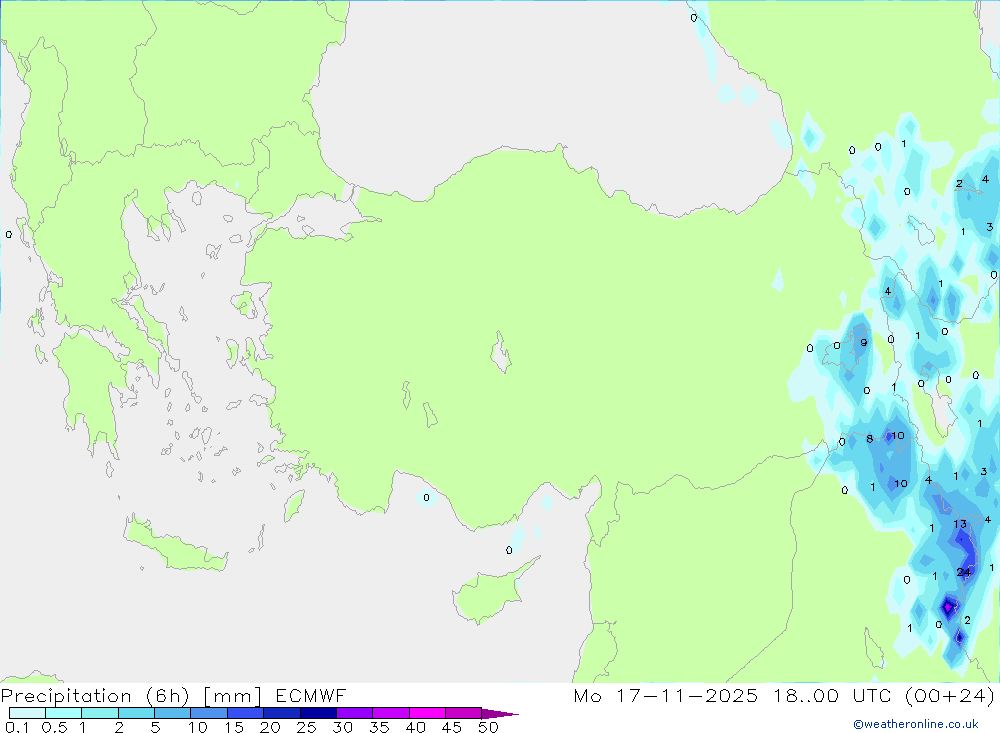This screenshot has width=1000, height=733.
Task: Pick the 0.5–1 mm legend color swatch
Action: (63, 713)
